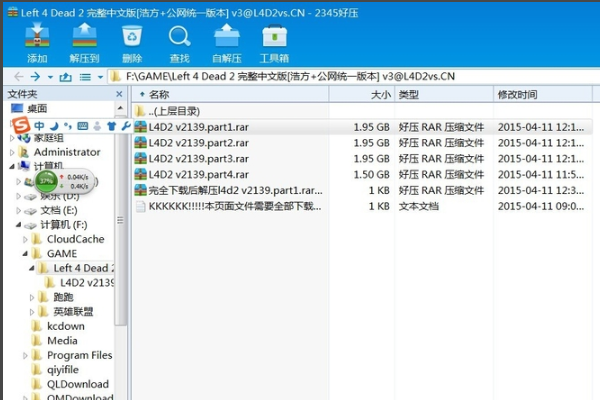The height and width of the screenshot is (400, 600).
Task: Expand the Administrator tree node
Action: (x=12, y=152)
